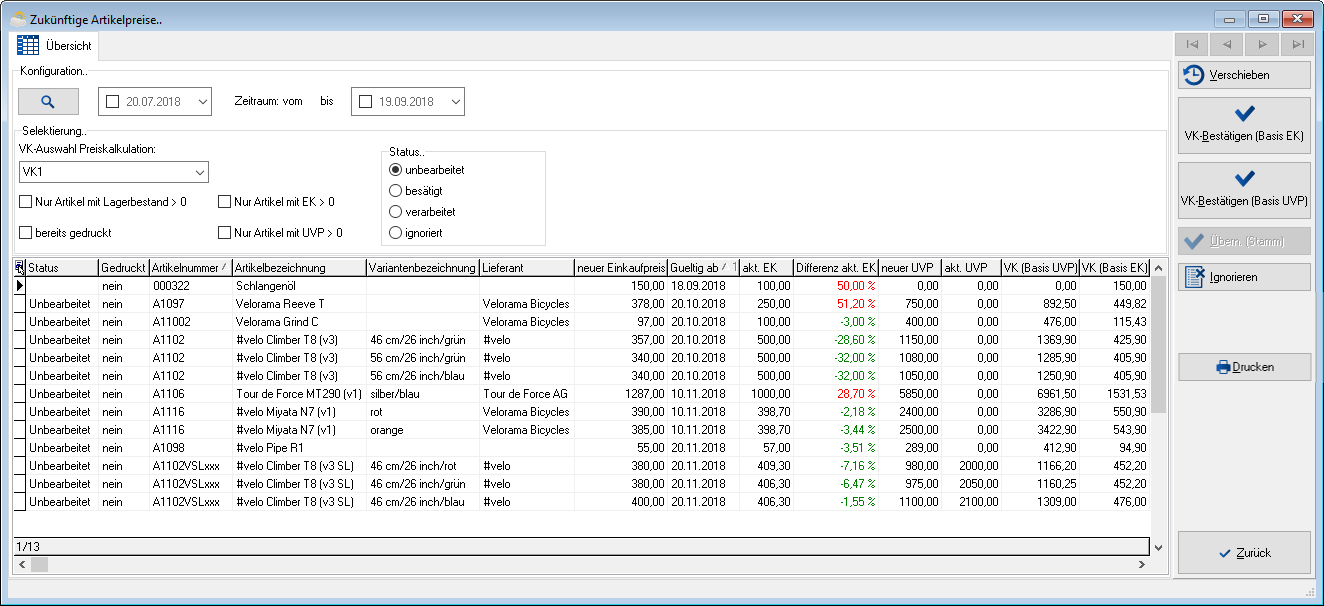Select the unbearbeitet status radio
1324x606 pixels.
[x=427, y=170]
